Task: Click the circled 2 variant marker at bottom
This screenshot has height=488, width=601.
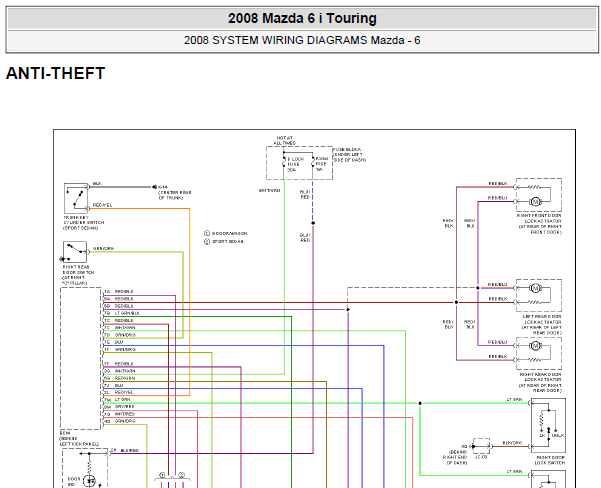Action: [x=182, y=475]
